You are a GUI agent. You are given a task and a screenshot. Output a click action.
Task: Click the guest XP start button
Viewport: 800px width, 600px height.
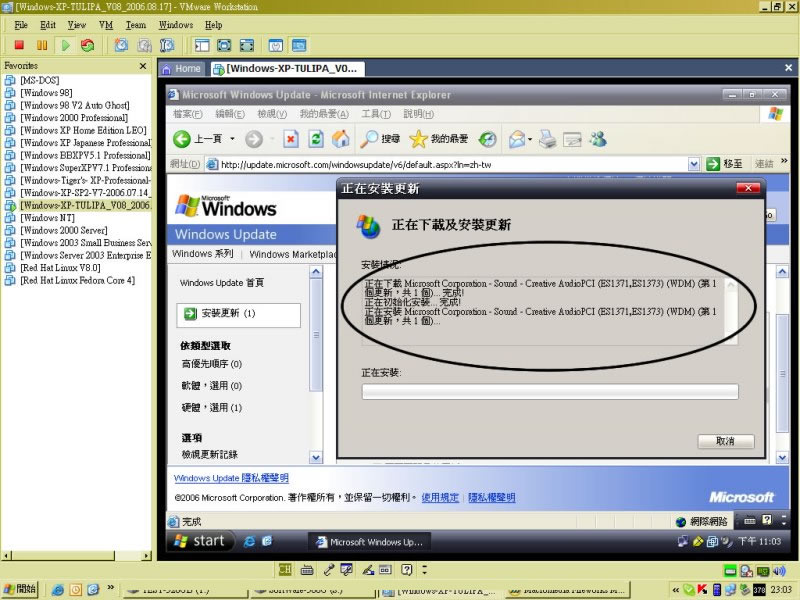pos(201,541)
